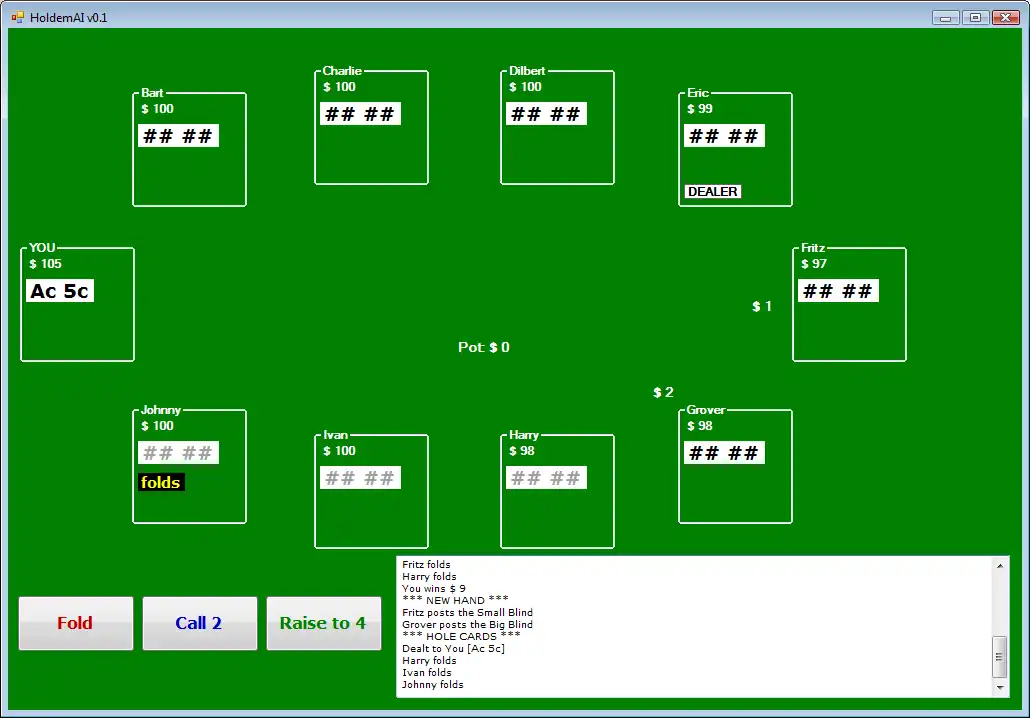Click your Ac 5c hole cards
This screenshot has height=718, width=1030.
pyautogui.click(x=60, y=291)
